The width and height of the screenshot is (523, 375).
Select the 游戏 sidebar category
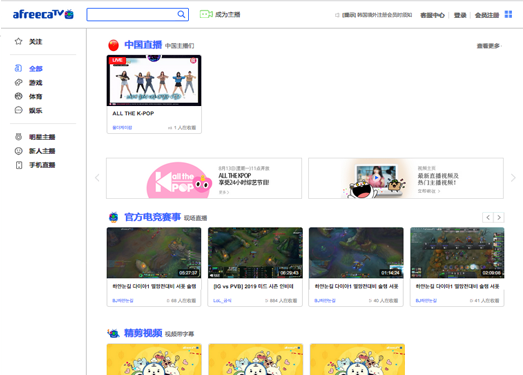click(x=36, y=83)
